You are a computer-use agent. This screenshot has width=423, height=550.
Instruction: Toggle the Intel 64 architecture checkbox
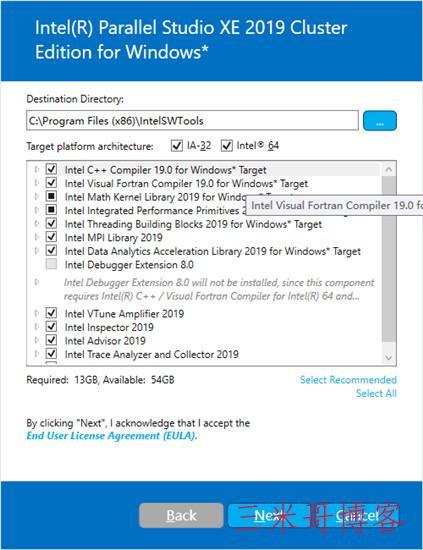(227, 146)
